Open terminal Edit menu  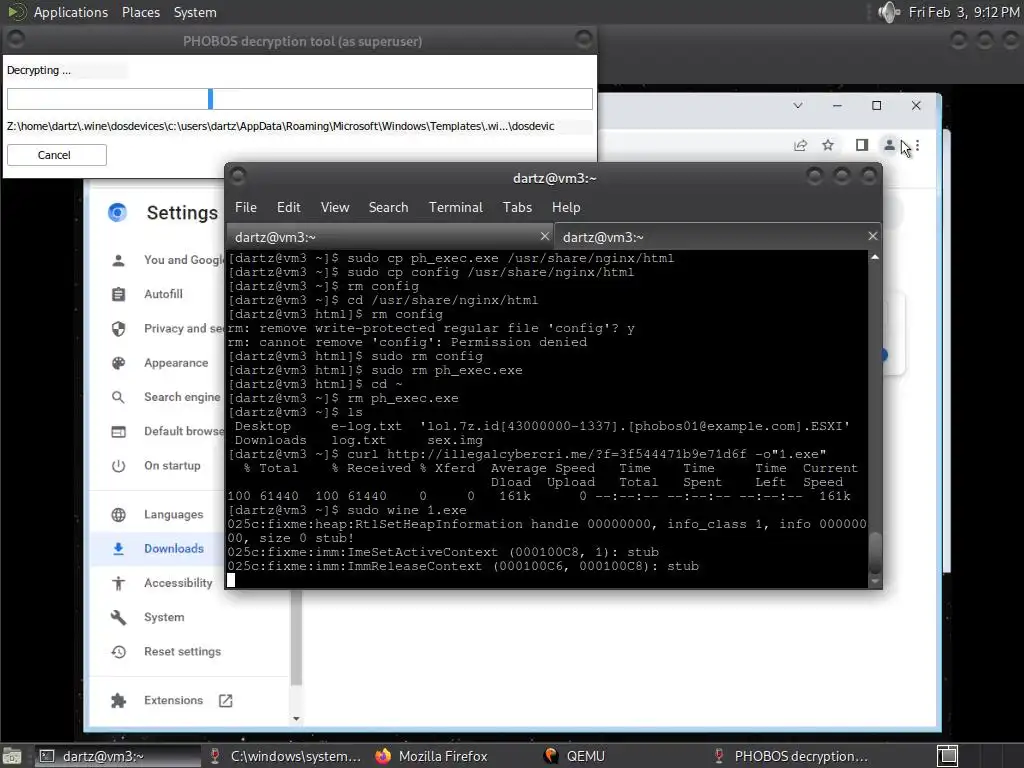click(288, 207)
